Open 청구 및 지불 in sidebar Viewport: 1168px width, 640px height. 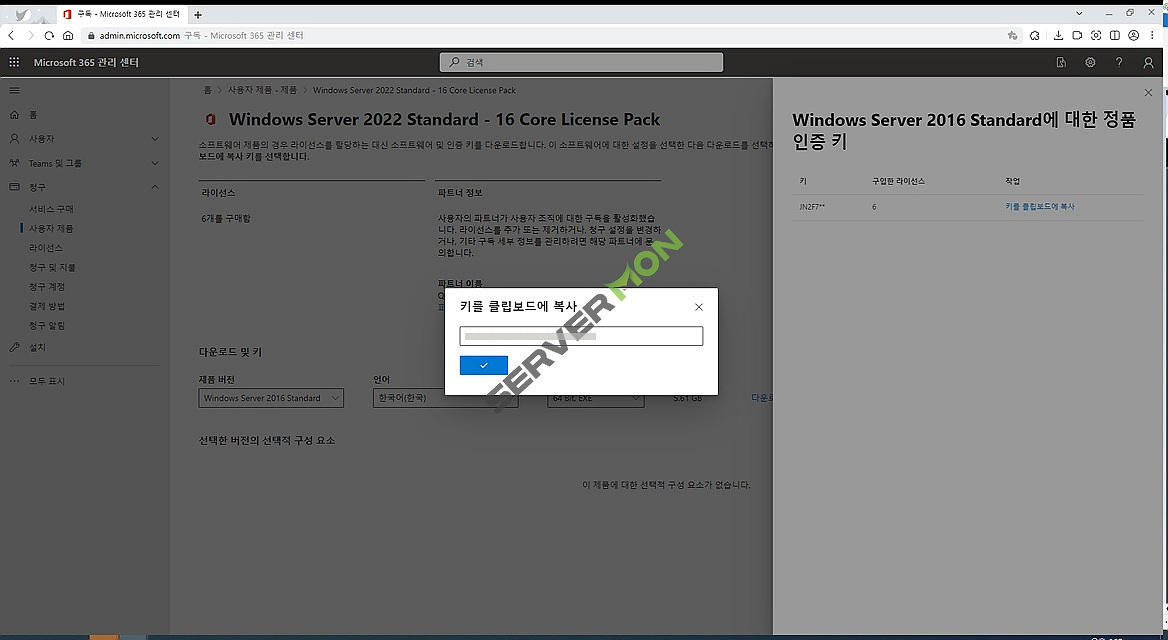point(52,267)
